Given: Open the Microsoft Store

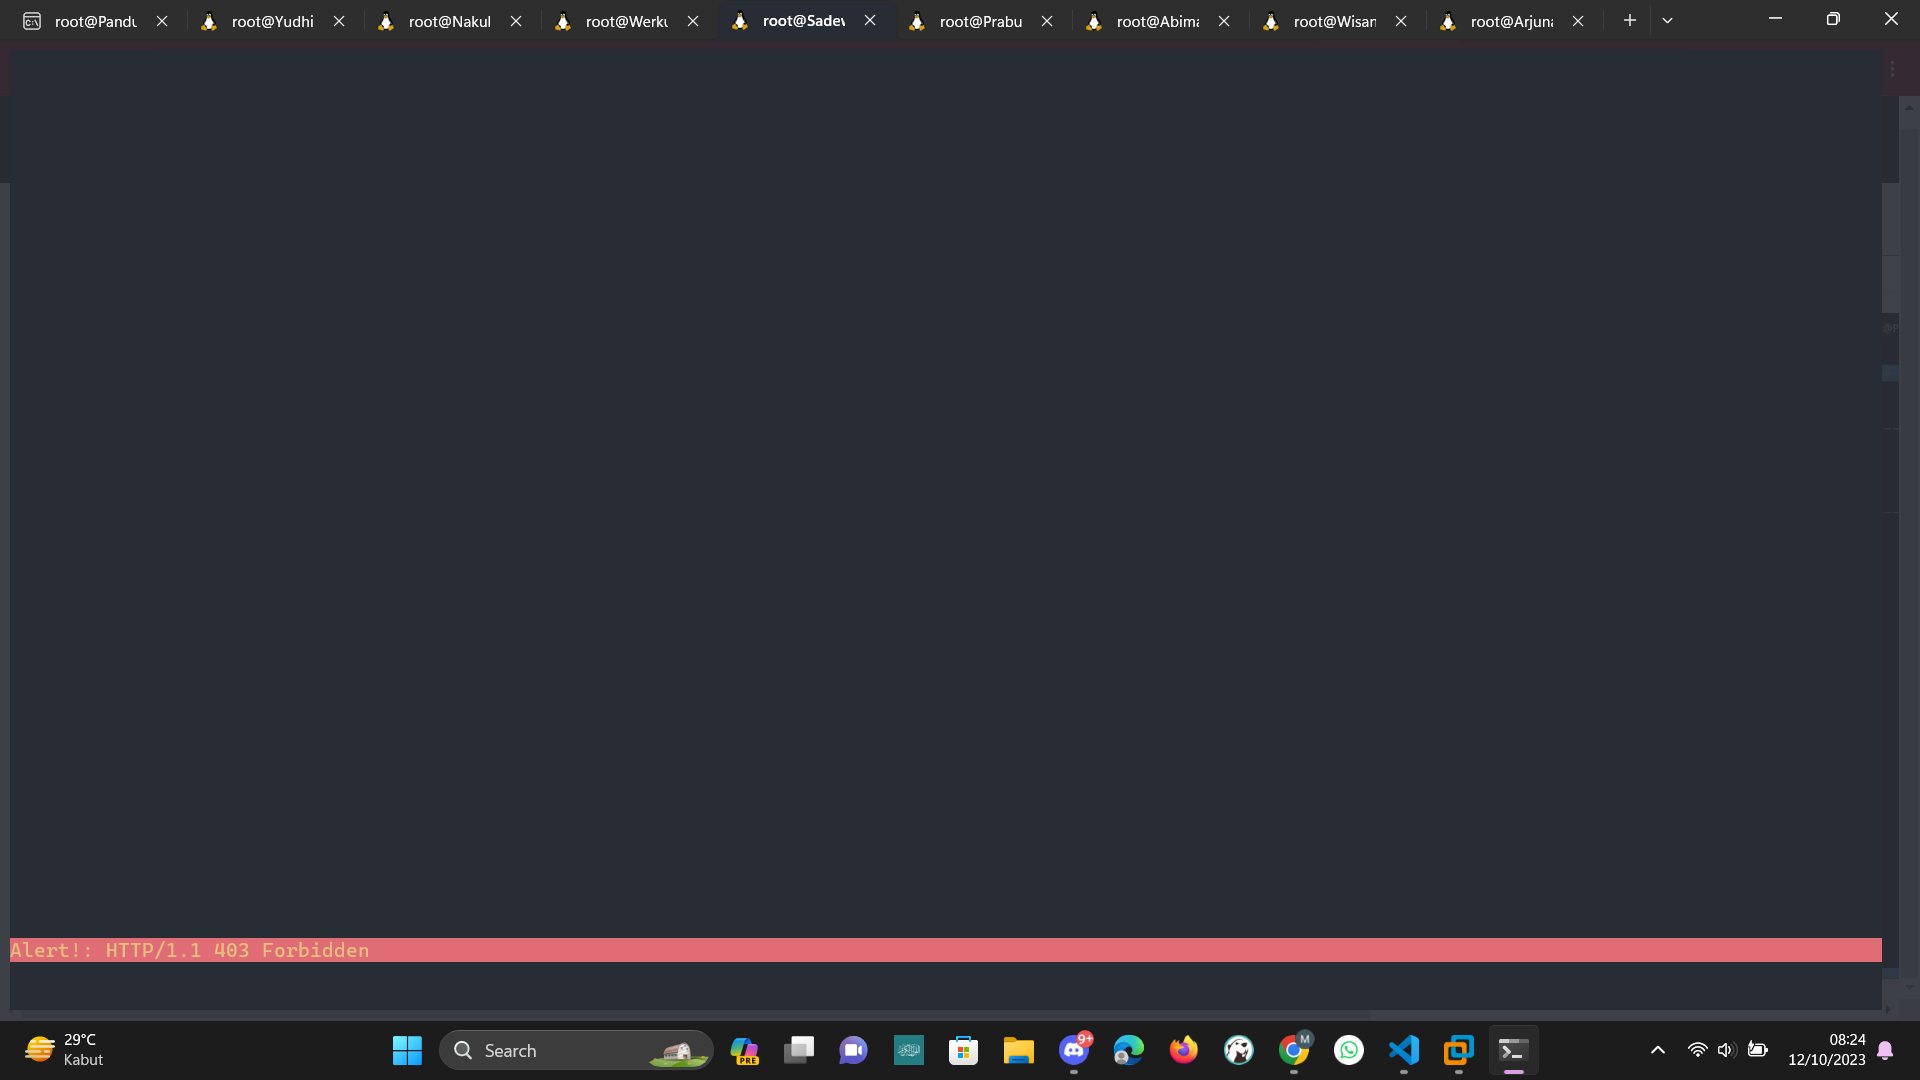Looking at the screenshot, I should [963, 1050].
